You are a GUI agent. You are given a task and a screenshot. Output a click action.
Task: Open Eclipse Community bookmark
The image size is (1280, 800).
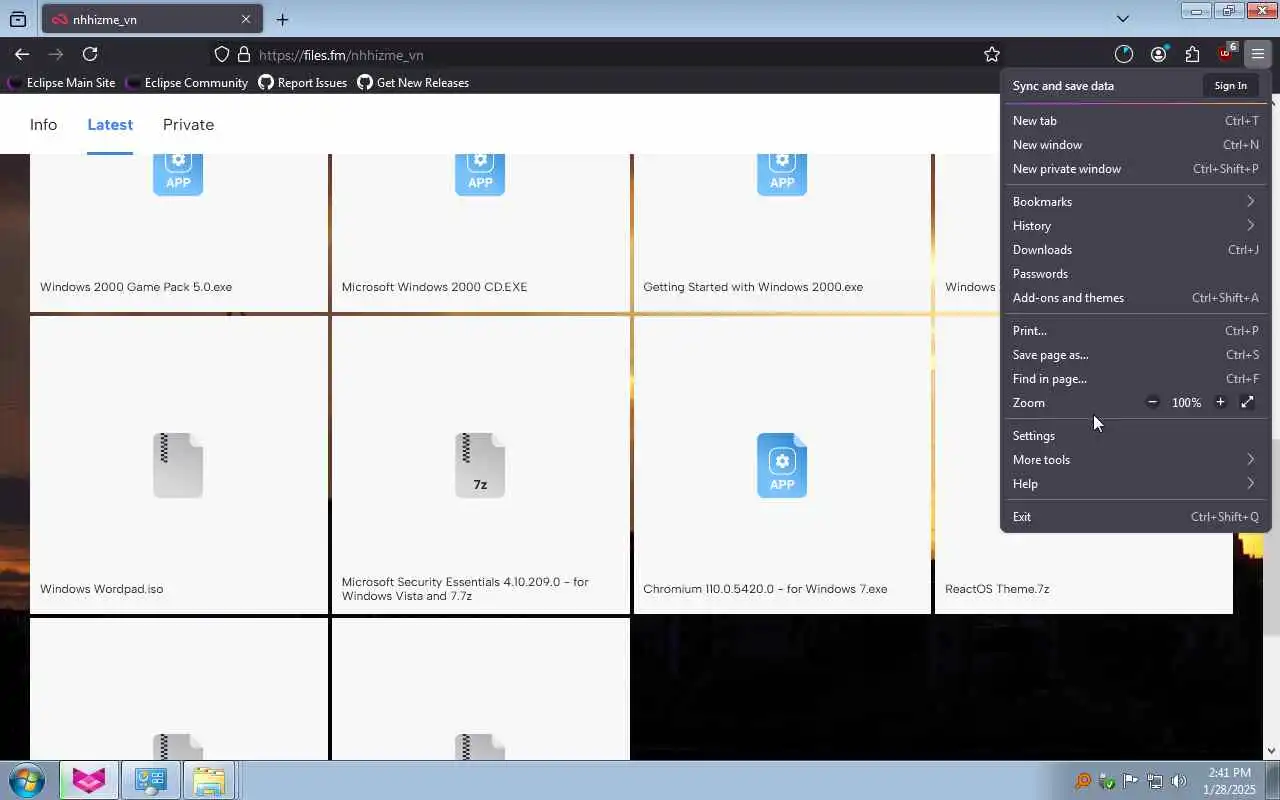[187, 83]
